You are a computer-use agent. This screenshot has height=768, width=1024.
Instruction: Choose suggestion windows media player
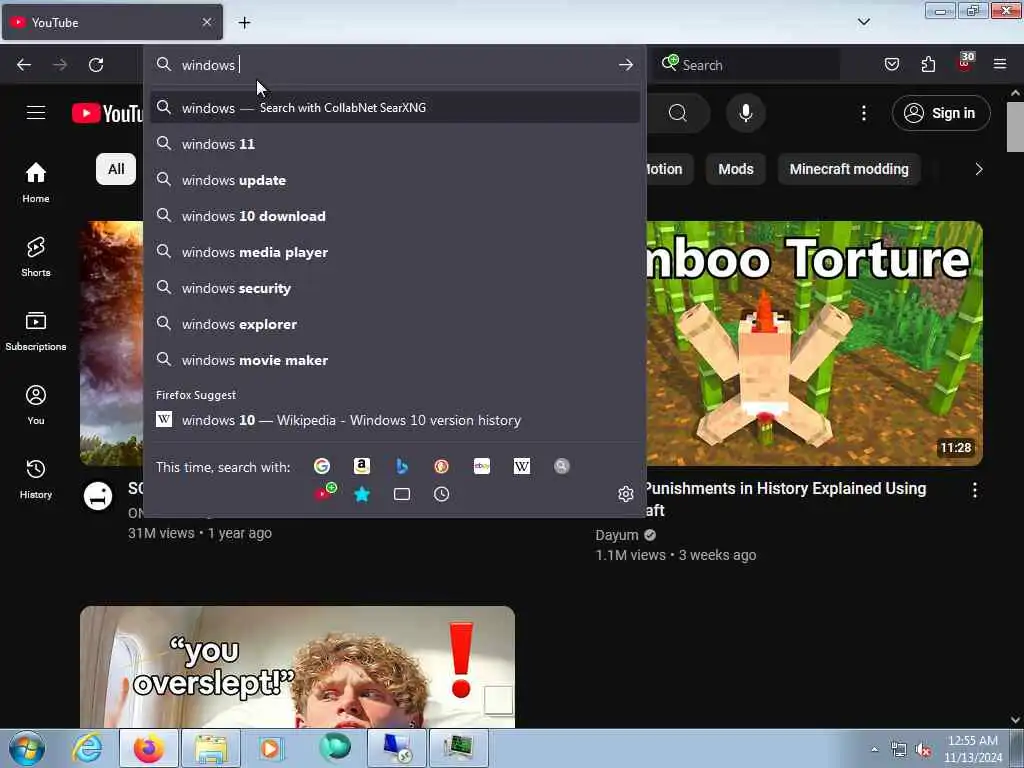pos(395,251)
